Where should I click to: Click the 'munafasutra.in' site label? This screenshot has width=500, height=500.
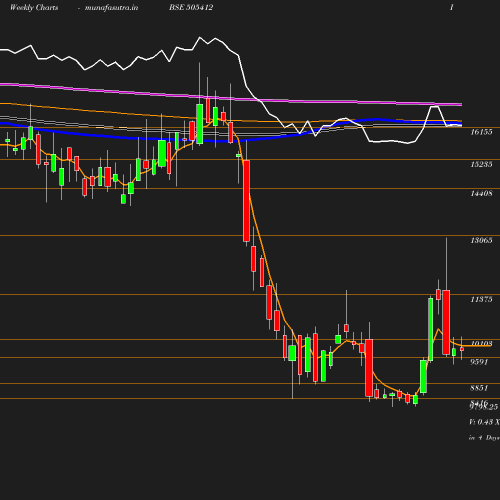[x=111, y=8]
